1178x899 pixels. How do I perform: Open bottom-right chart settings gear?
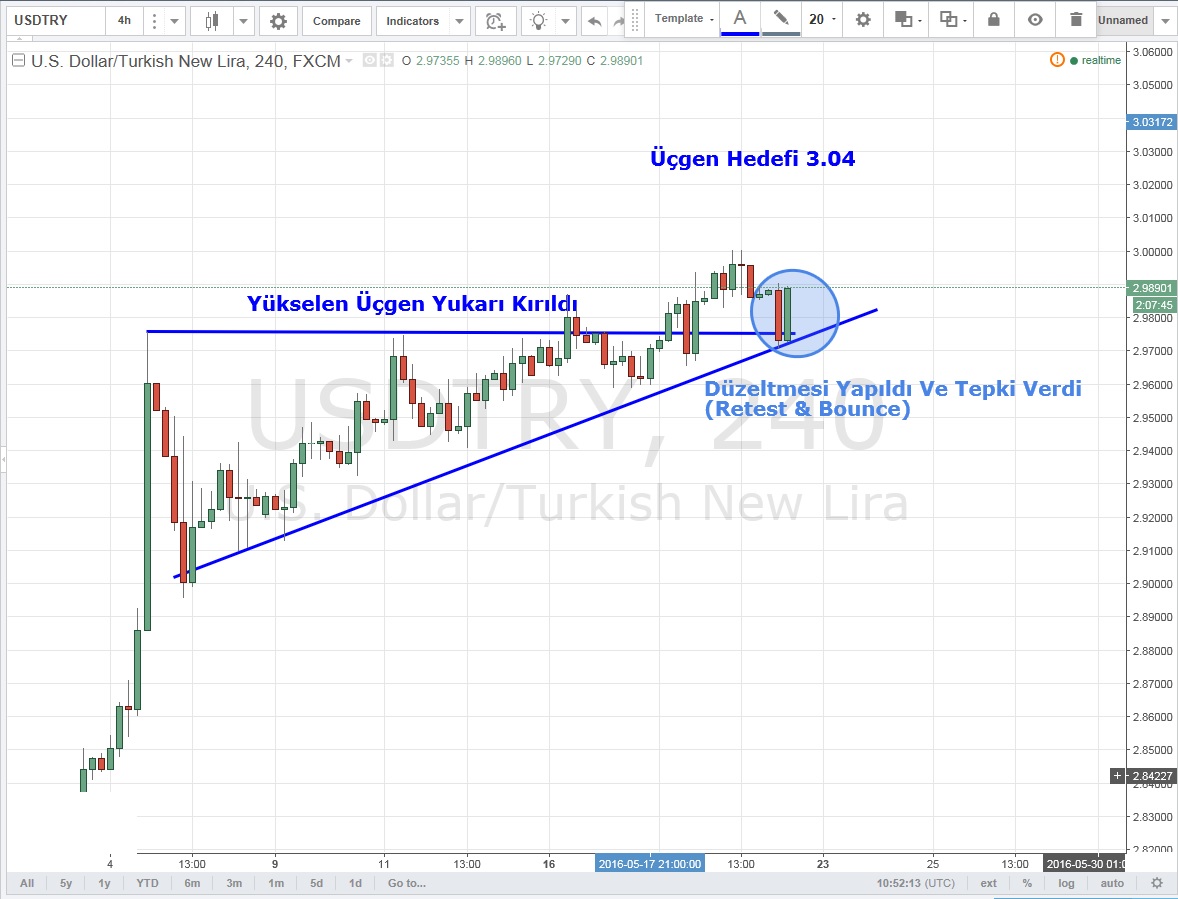point(1156,883)
